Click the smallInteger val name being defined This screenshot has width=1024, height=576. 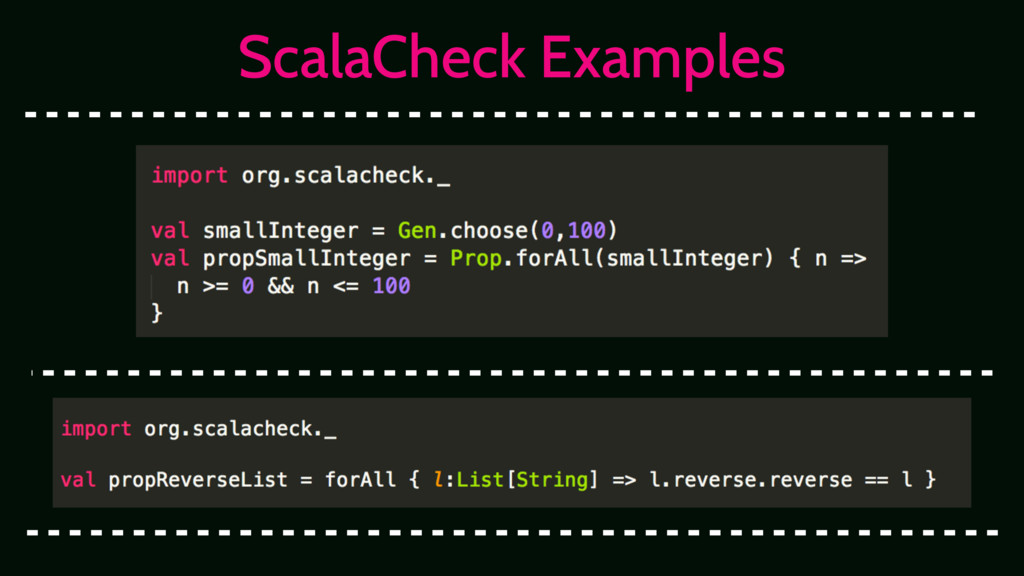[x=267, y=231]
